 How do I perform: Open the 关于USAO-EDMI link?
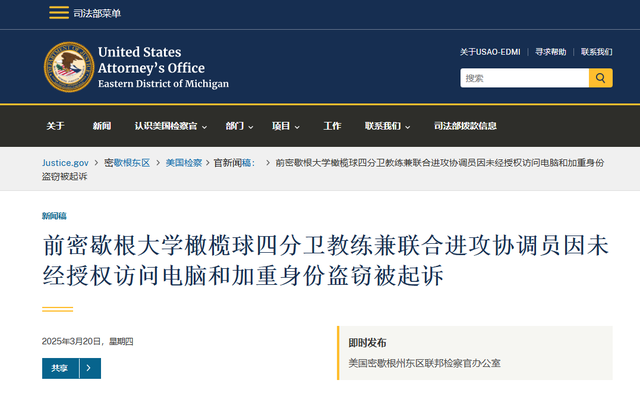pyautogui.click(x=490, y=52)
